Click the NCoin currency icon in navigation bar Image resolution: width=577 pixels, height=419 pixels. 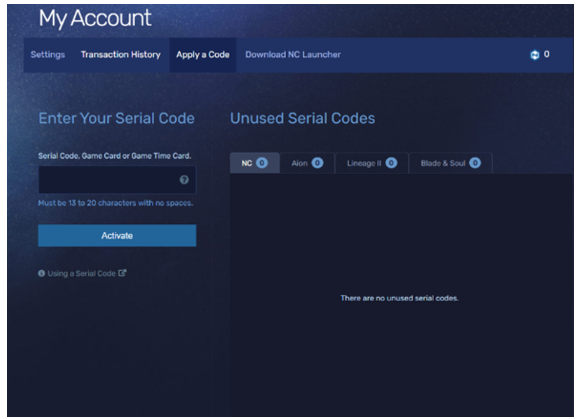[x=534, y=55]
